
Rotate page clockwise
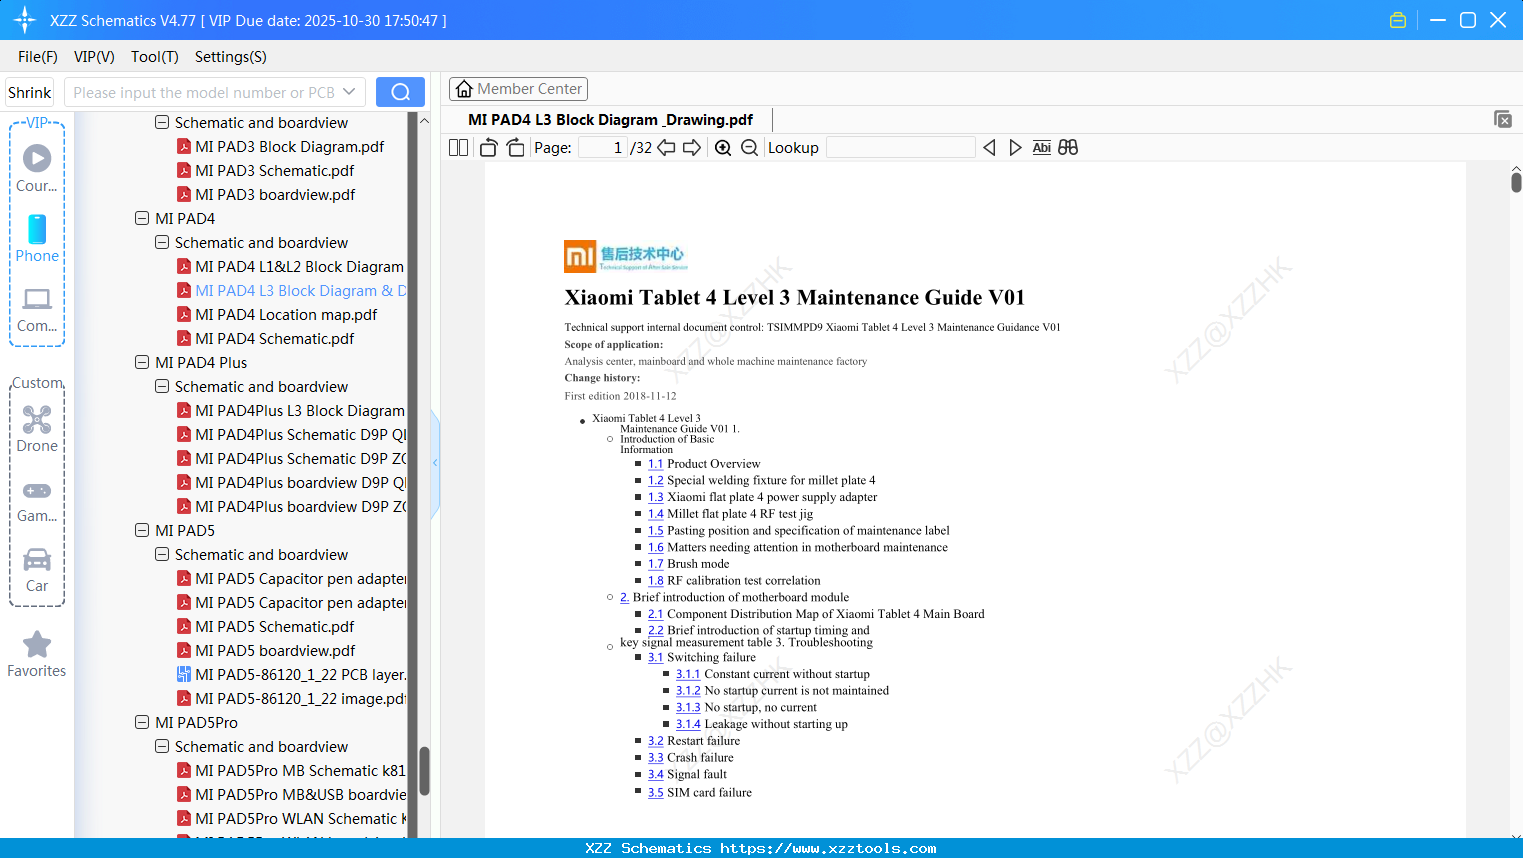pyautogui.click(x=516, y=148)
